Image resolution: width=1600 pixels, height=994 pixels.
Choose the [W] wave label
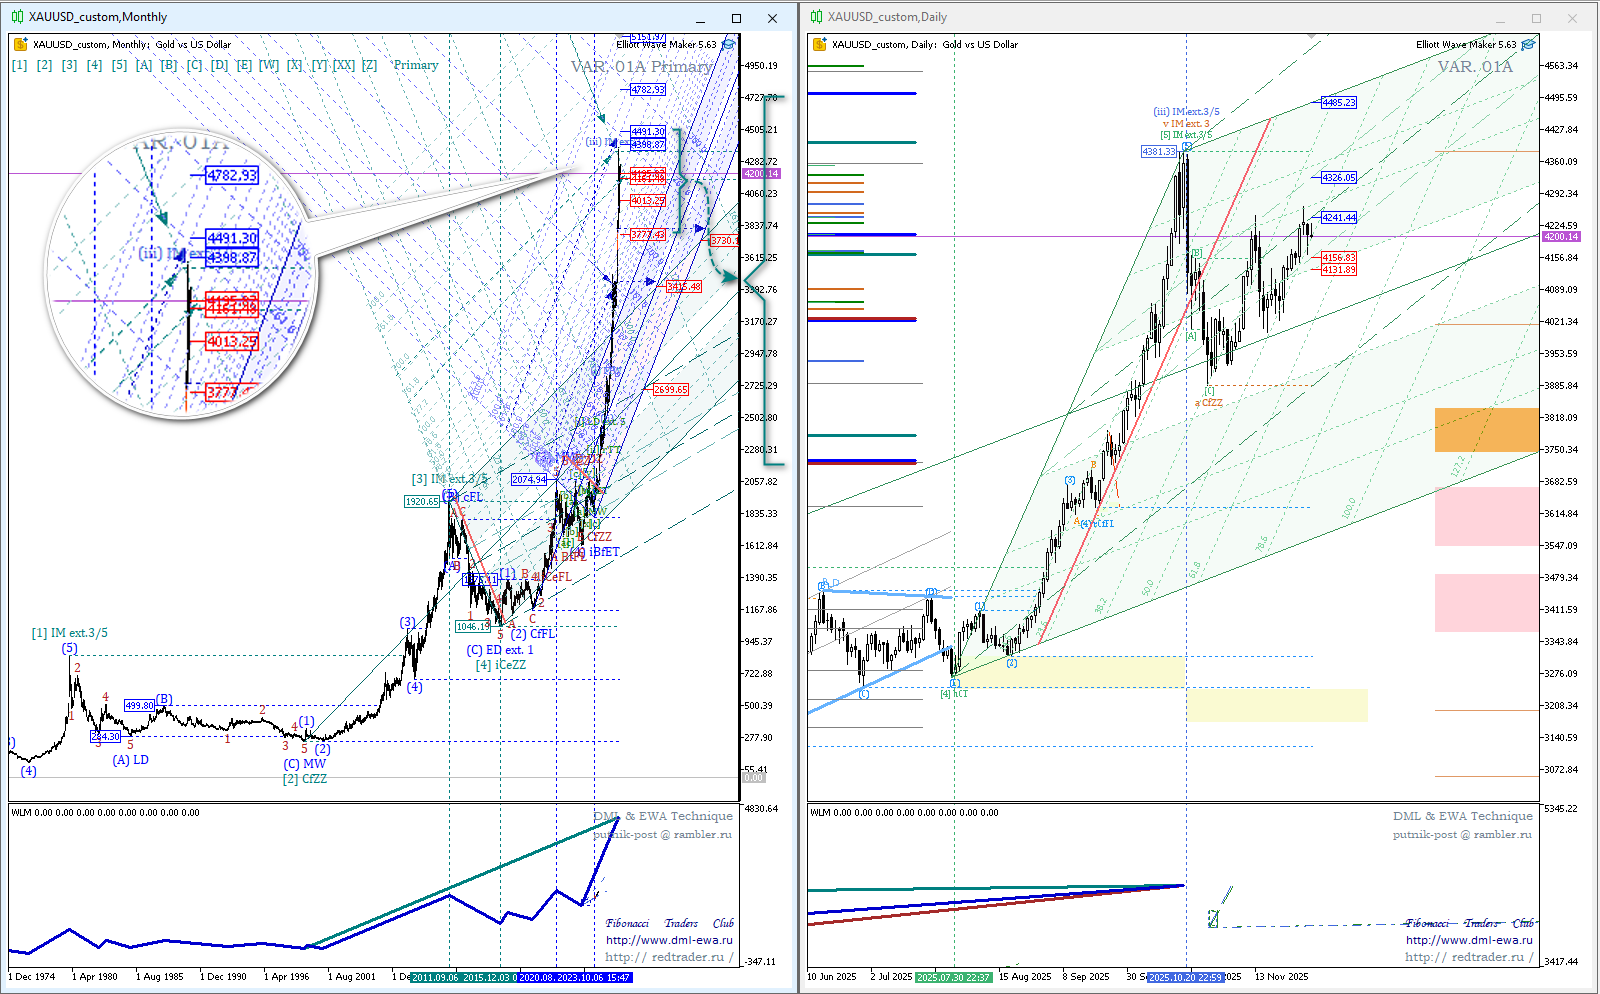pyautogui.click(x=269, y=65)
